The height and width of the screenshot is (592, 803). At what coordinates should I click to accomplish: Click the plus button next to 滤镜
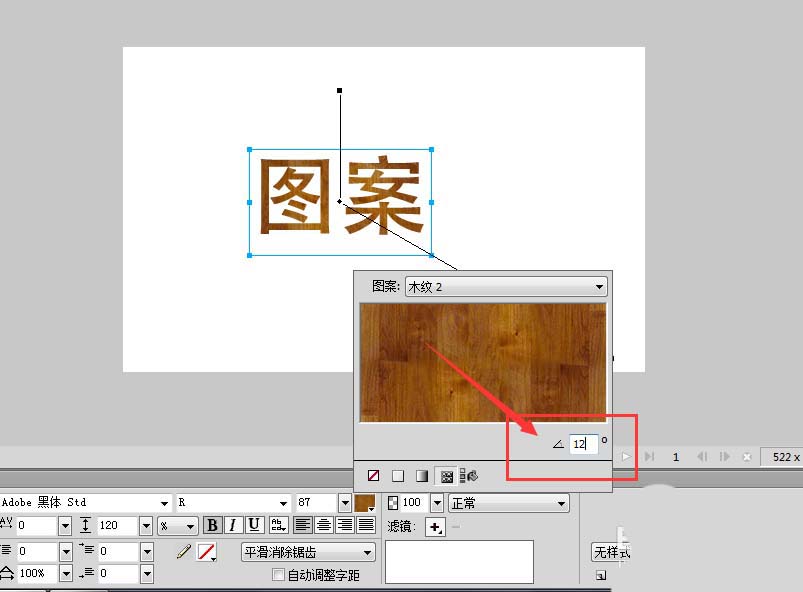(434, 527)
